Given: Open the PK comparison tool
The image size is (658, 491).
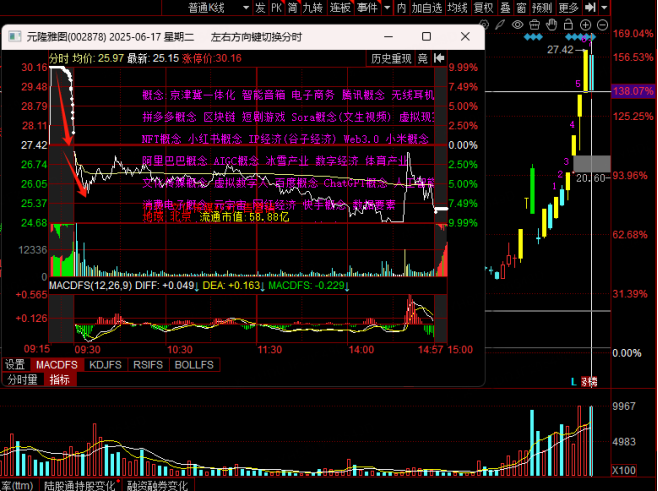Looking at the screenshot, I should click(x=277, y=8).
